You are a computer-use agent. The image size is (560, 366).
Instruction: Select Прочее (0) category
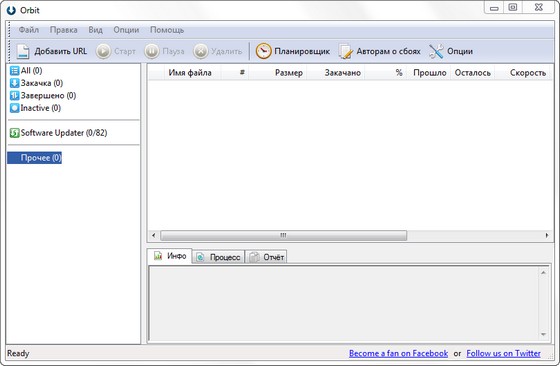click(x=35, y=158)
